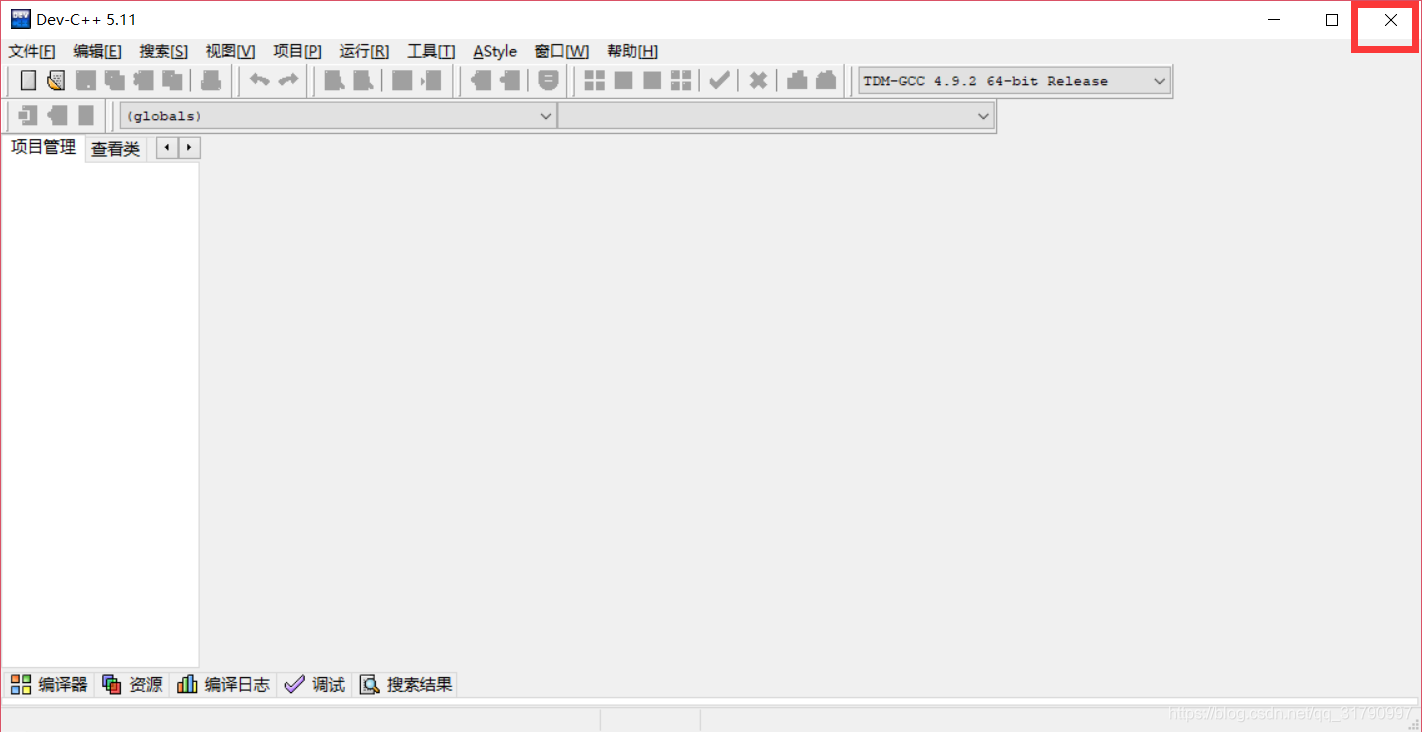Open the 搜索结果 bottom tab

tap(406, 685)
